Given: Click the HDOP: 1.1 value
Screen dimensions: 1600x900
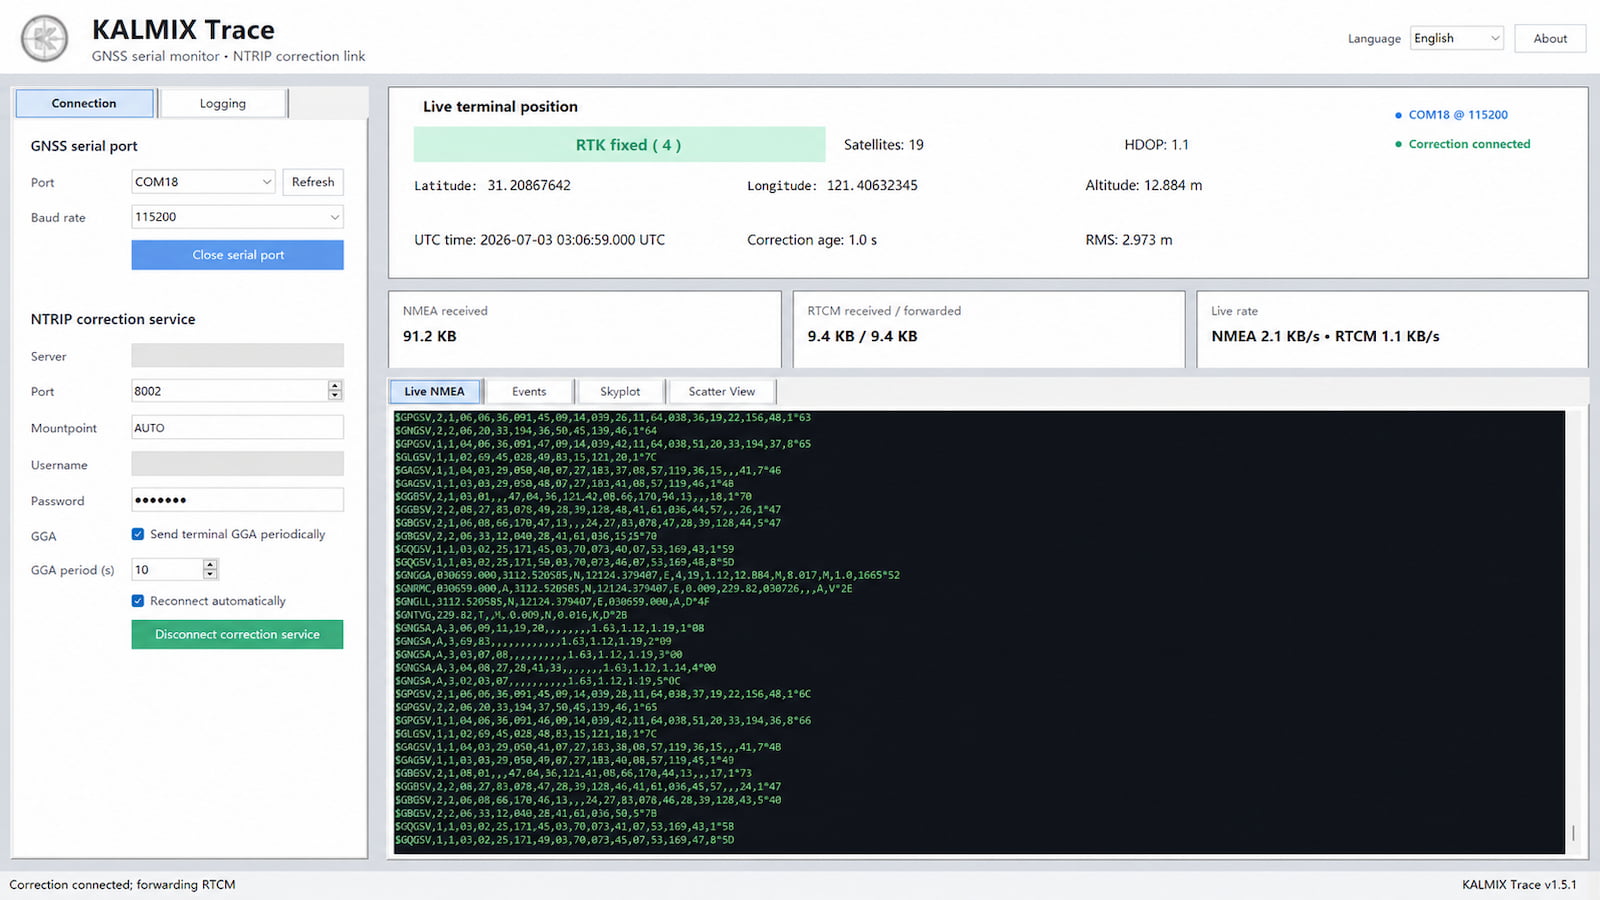Looking at the screenshot, I should pos(1157,145).
